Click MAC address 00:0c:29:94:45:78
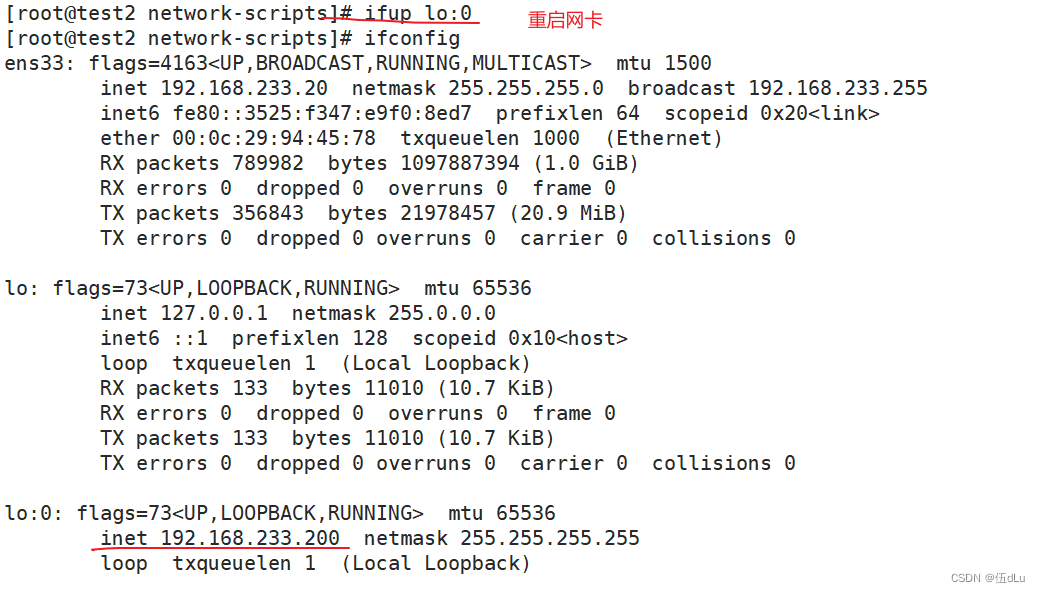 [x=274, y=139]
